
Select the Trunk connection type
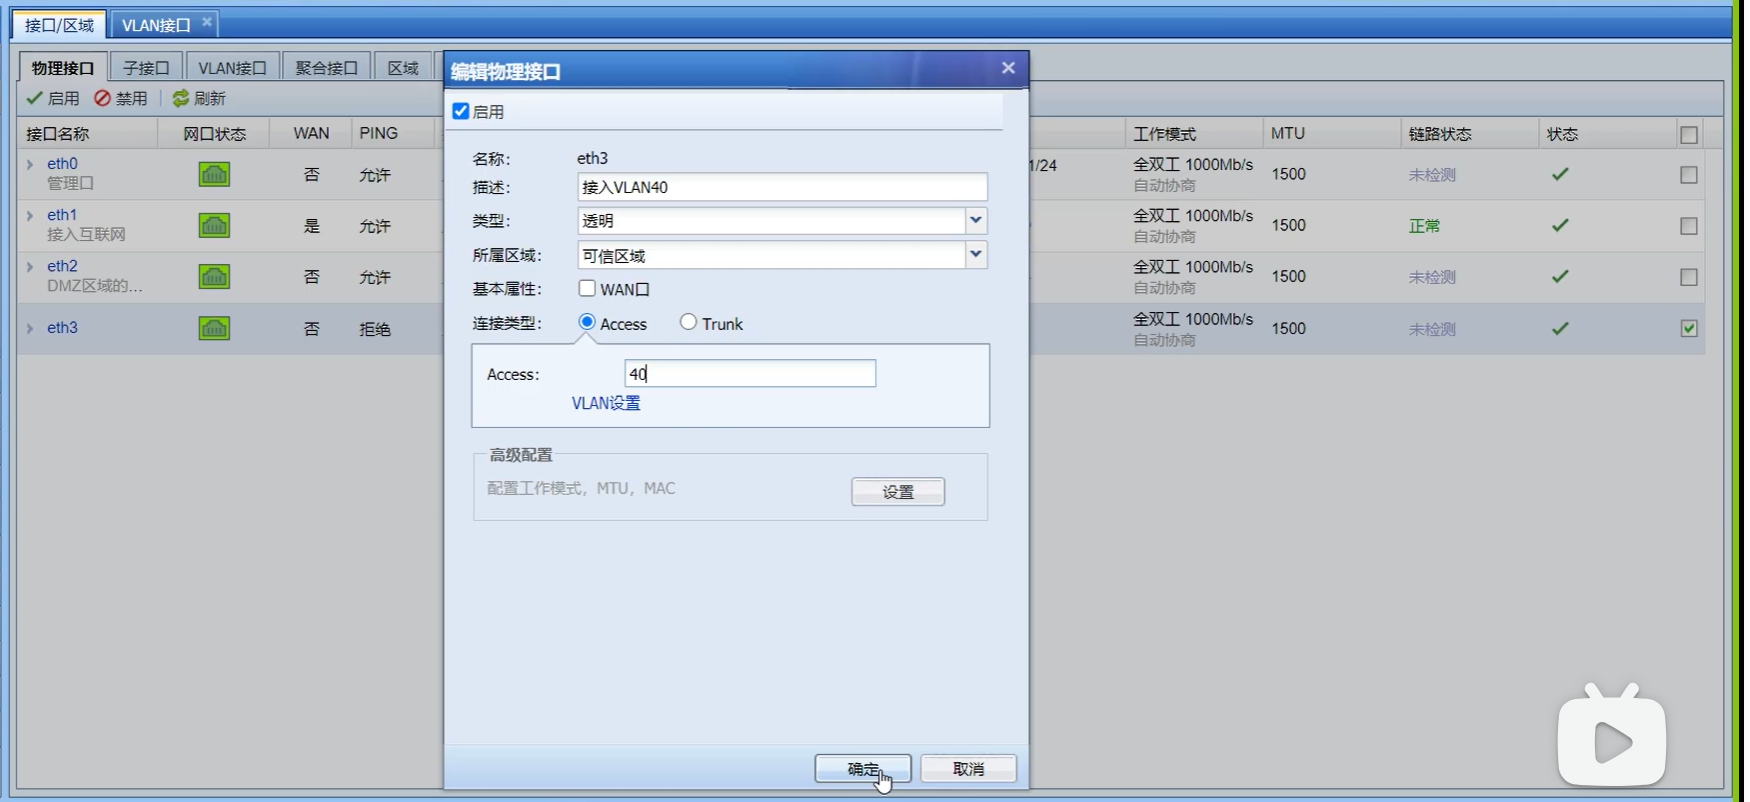point(688,322)
